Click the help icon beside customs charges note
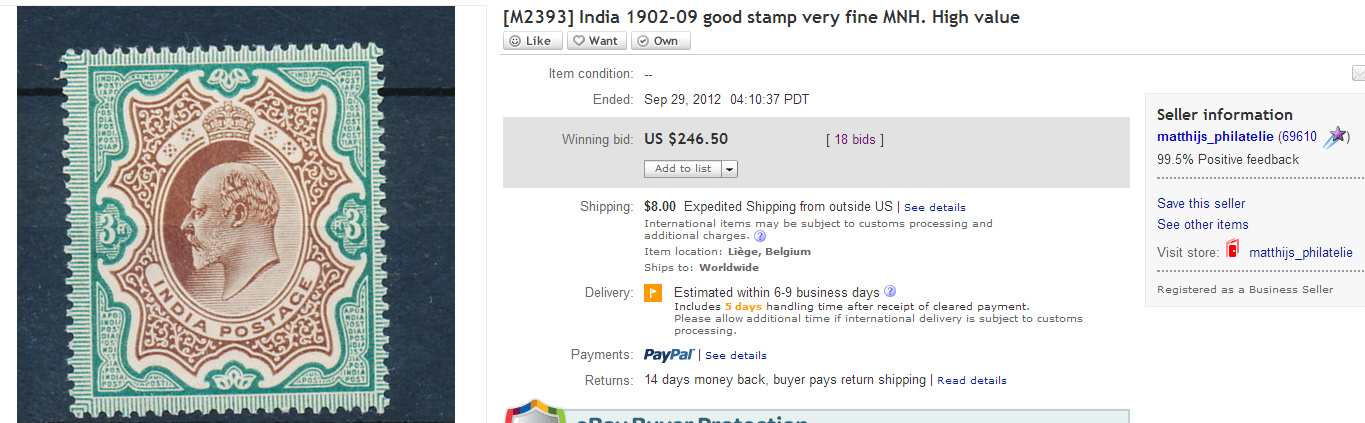1365x423 pixels. click(x=760, y=237)
